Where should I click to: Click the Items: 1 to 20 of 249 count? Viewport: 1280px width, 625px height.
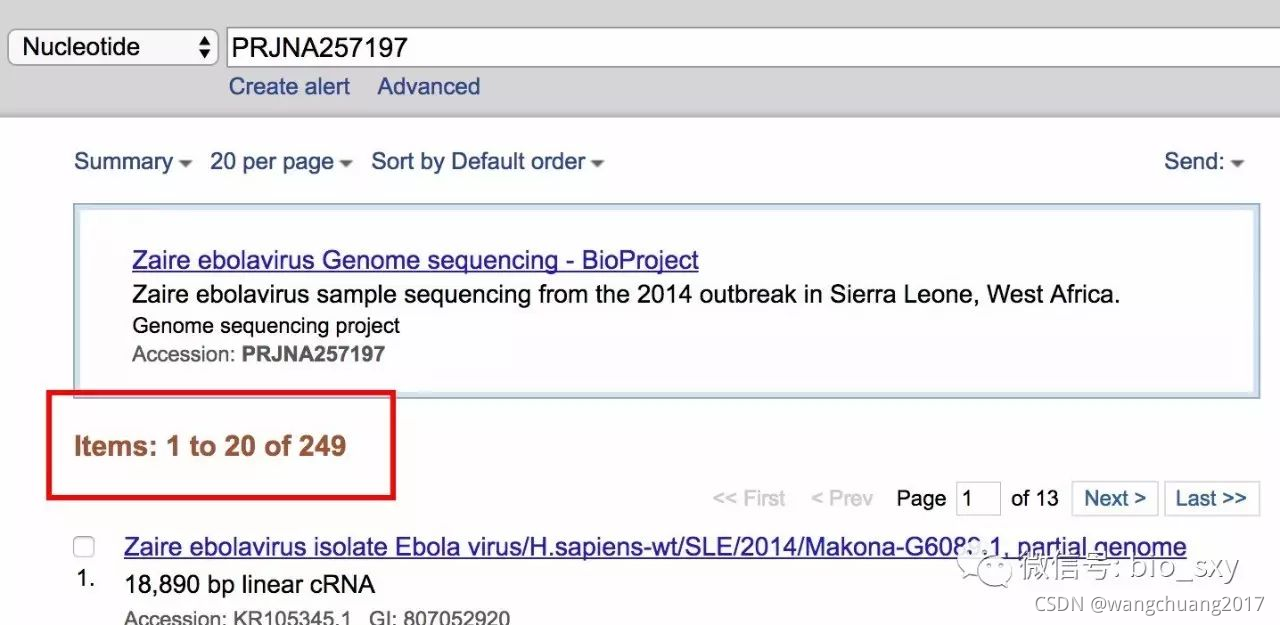pos(210,446)
